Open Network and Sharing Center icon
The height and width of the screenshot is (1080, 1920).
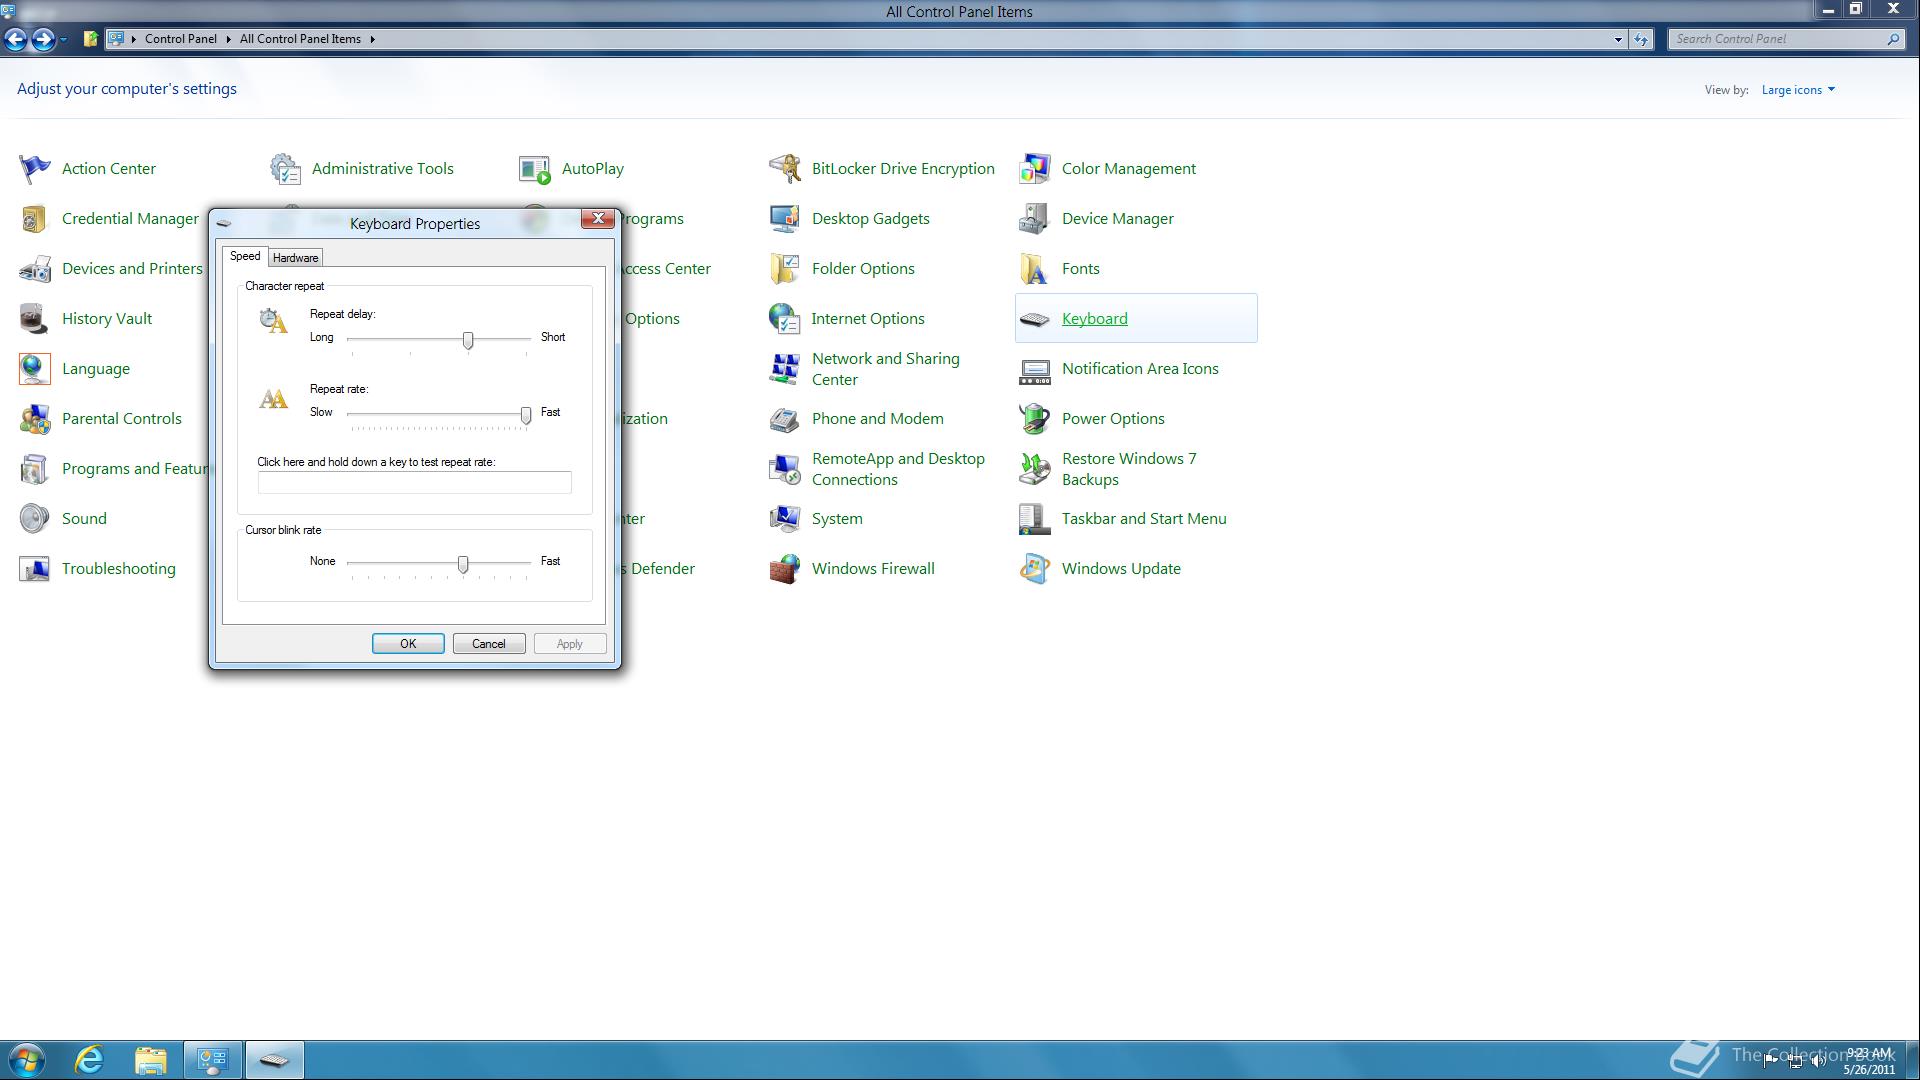(x=785, y=369)
